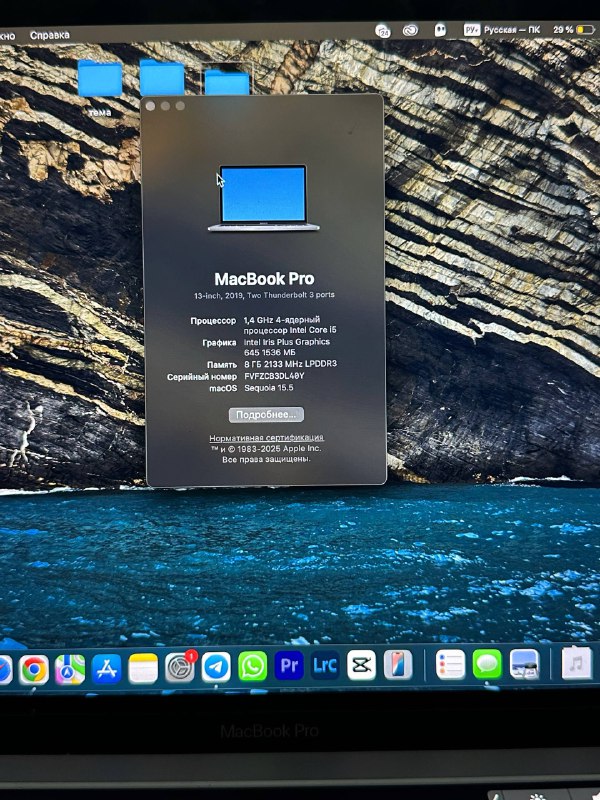The image size is (600, 800).
Task: Click the MacBook image in About window
Action: pos(263,198)
